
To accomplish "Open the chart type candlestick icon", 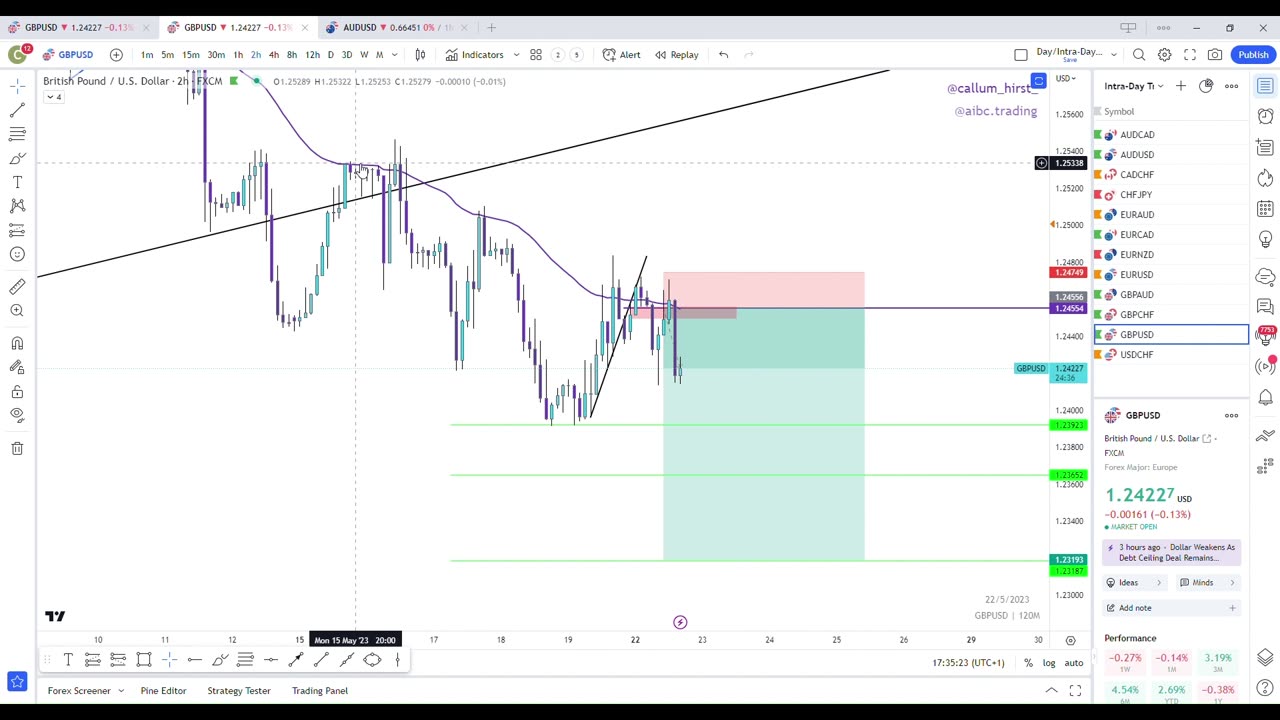I will pyautogui.click(x=420, y=55).
